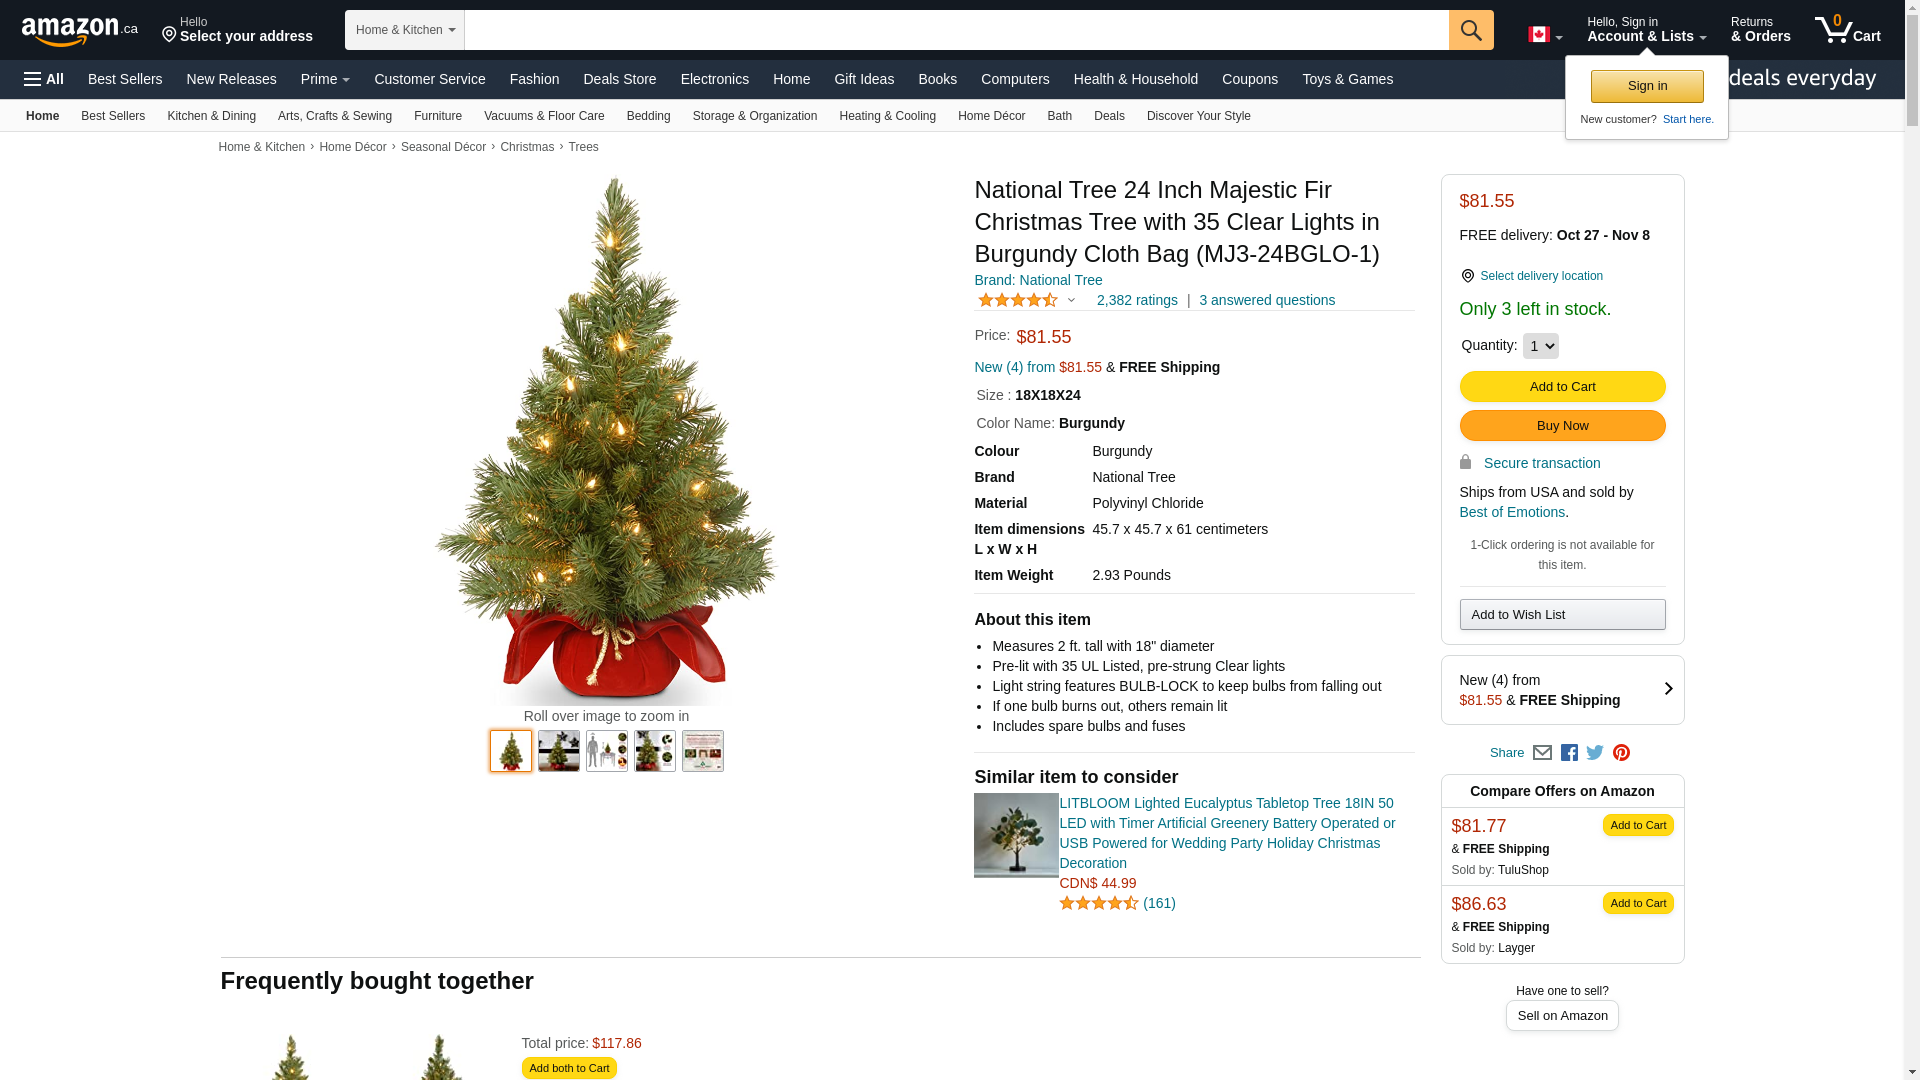The image size is (1920, 1080).
Task: Expand the Home & Kitchen search category dropdown
Action: click(x=405, y=30)
